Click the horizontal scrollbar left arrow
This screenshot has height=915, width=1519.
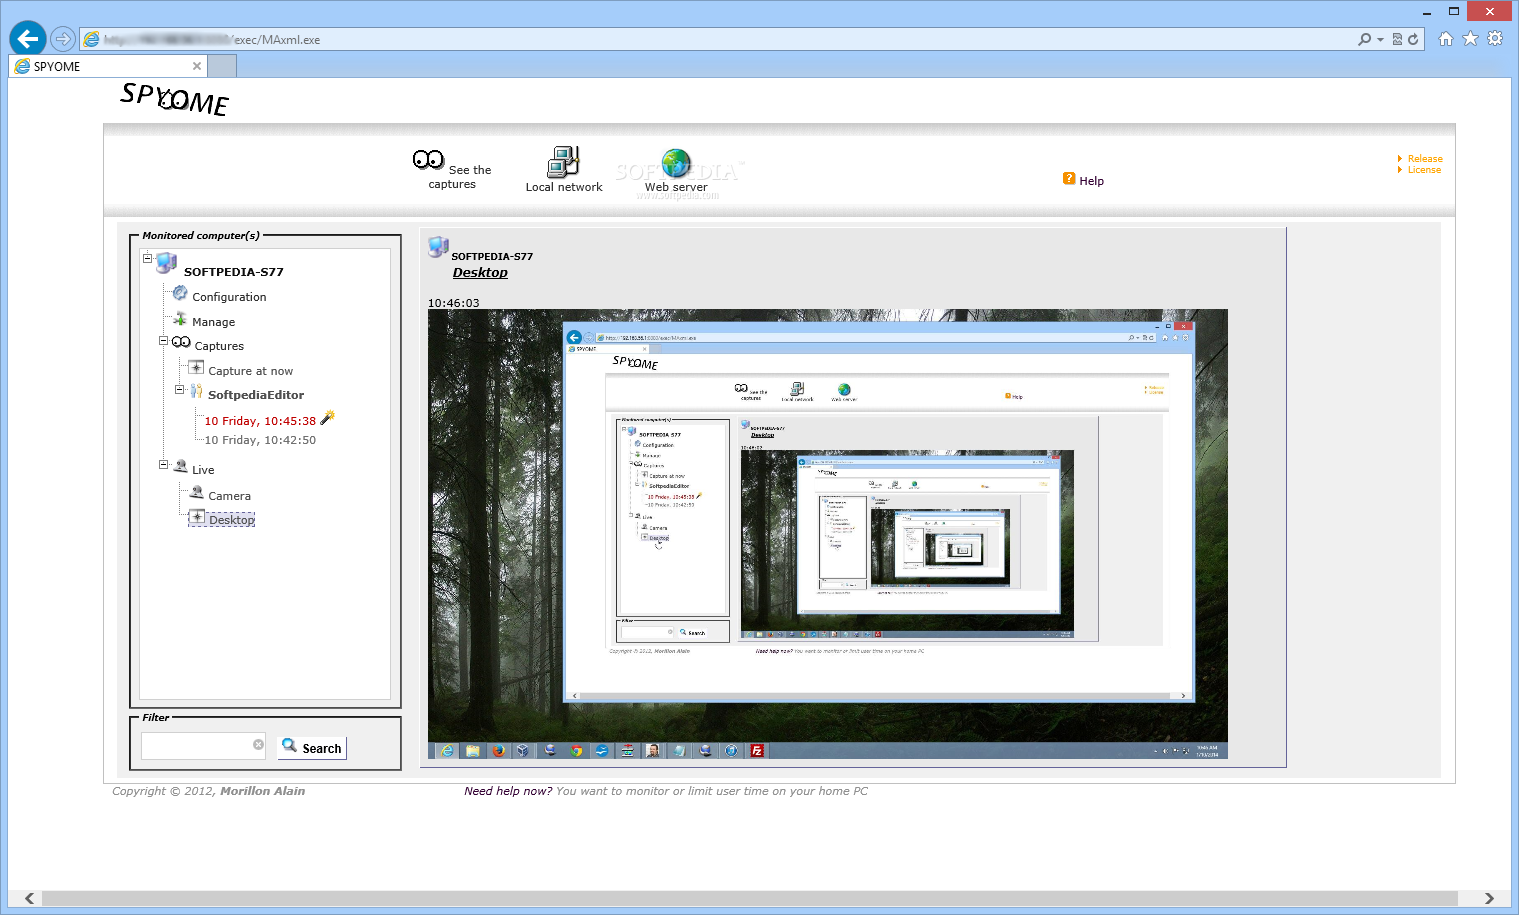[x=29, y=898]
